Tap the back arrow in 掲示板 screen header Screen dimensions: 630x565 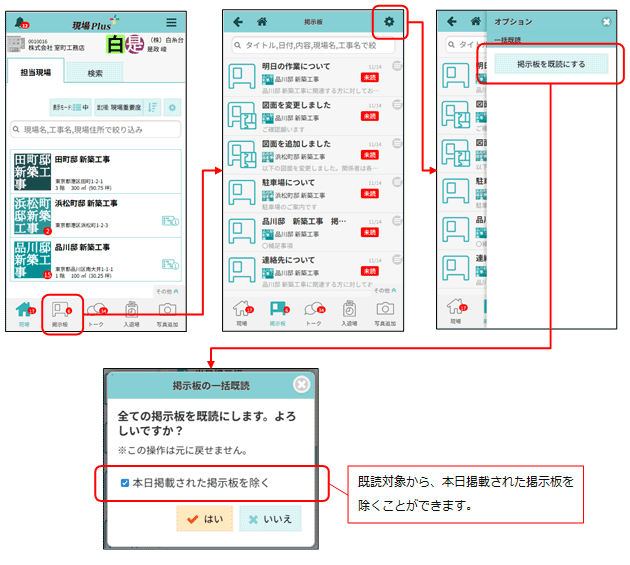tap(238, 21)
